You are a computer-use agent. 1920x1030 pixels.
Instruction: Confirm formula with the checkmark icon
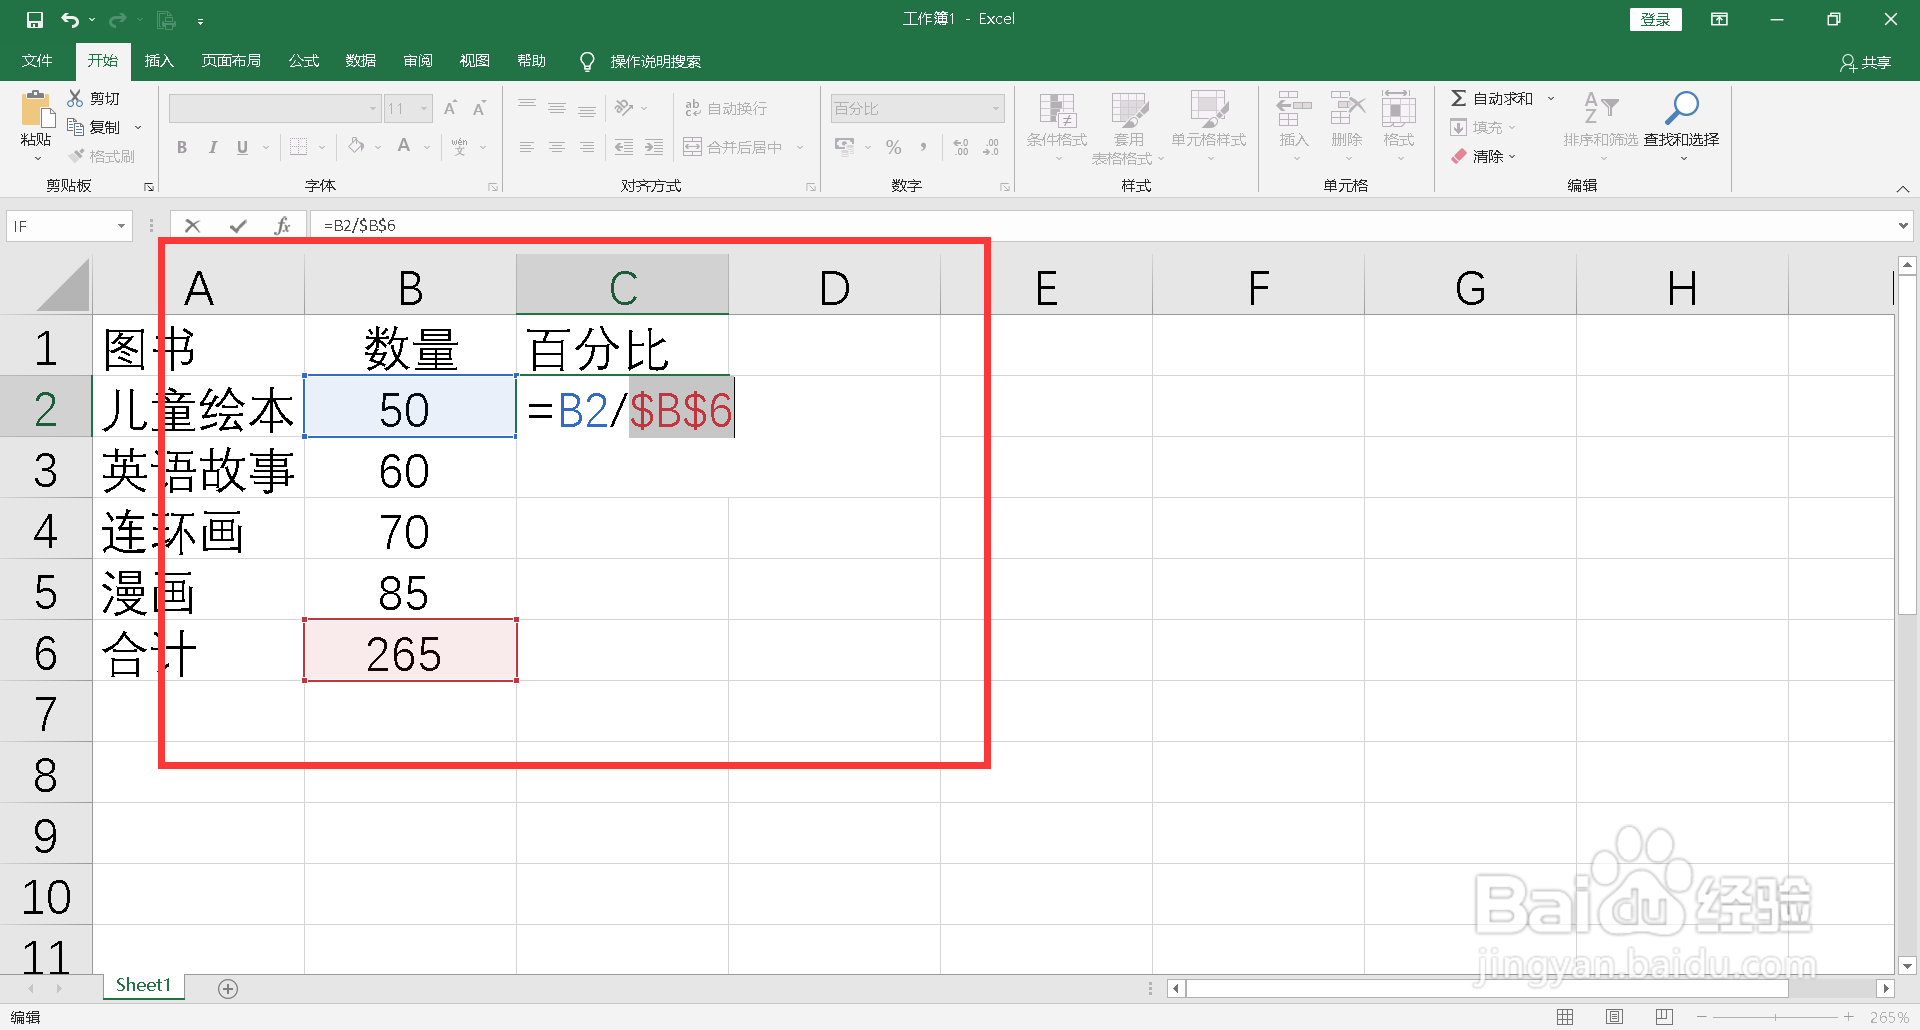238,226
